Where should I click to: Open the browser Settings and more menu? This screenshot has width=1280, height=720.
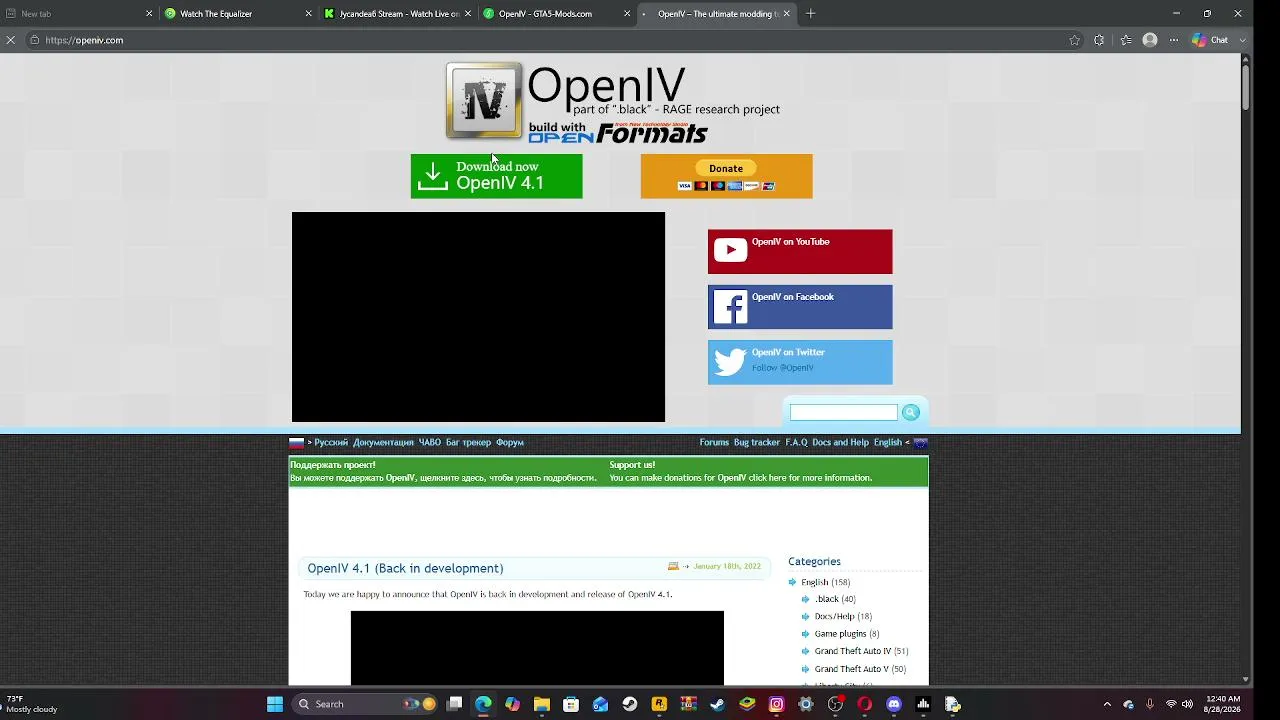(1174, 40)
